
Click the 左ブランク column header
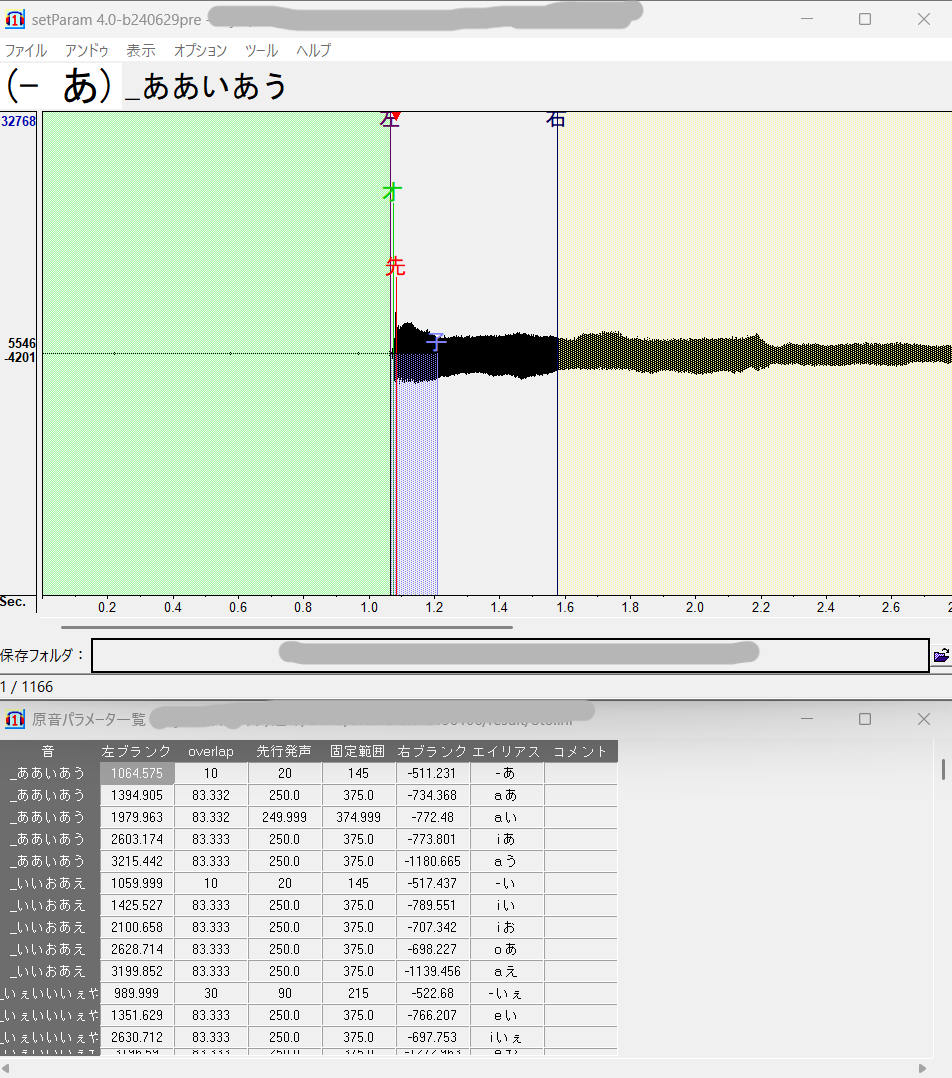pos(137,751)
